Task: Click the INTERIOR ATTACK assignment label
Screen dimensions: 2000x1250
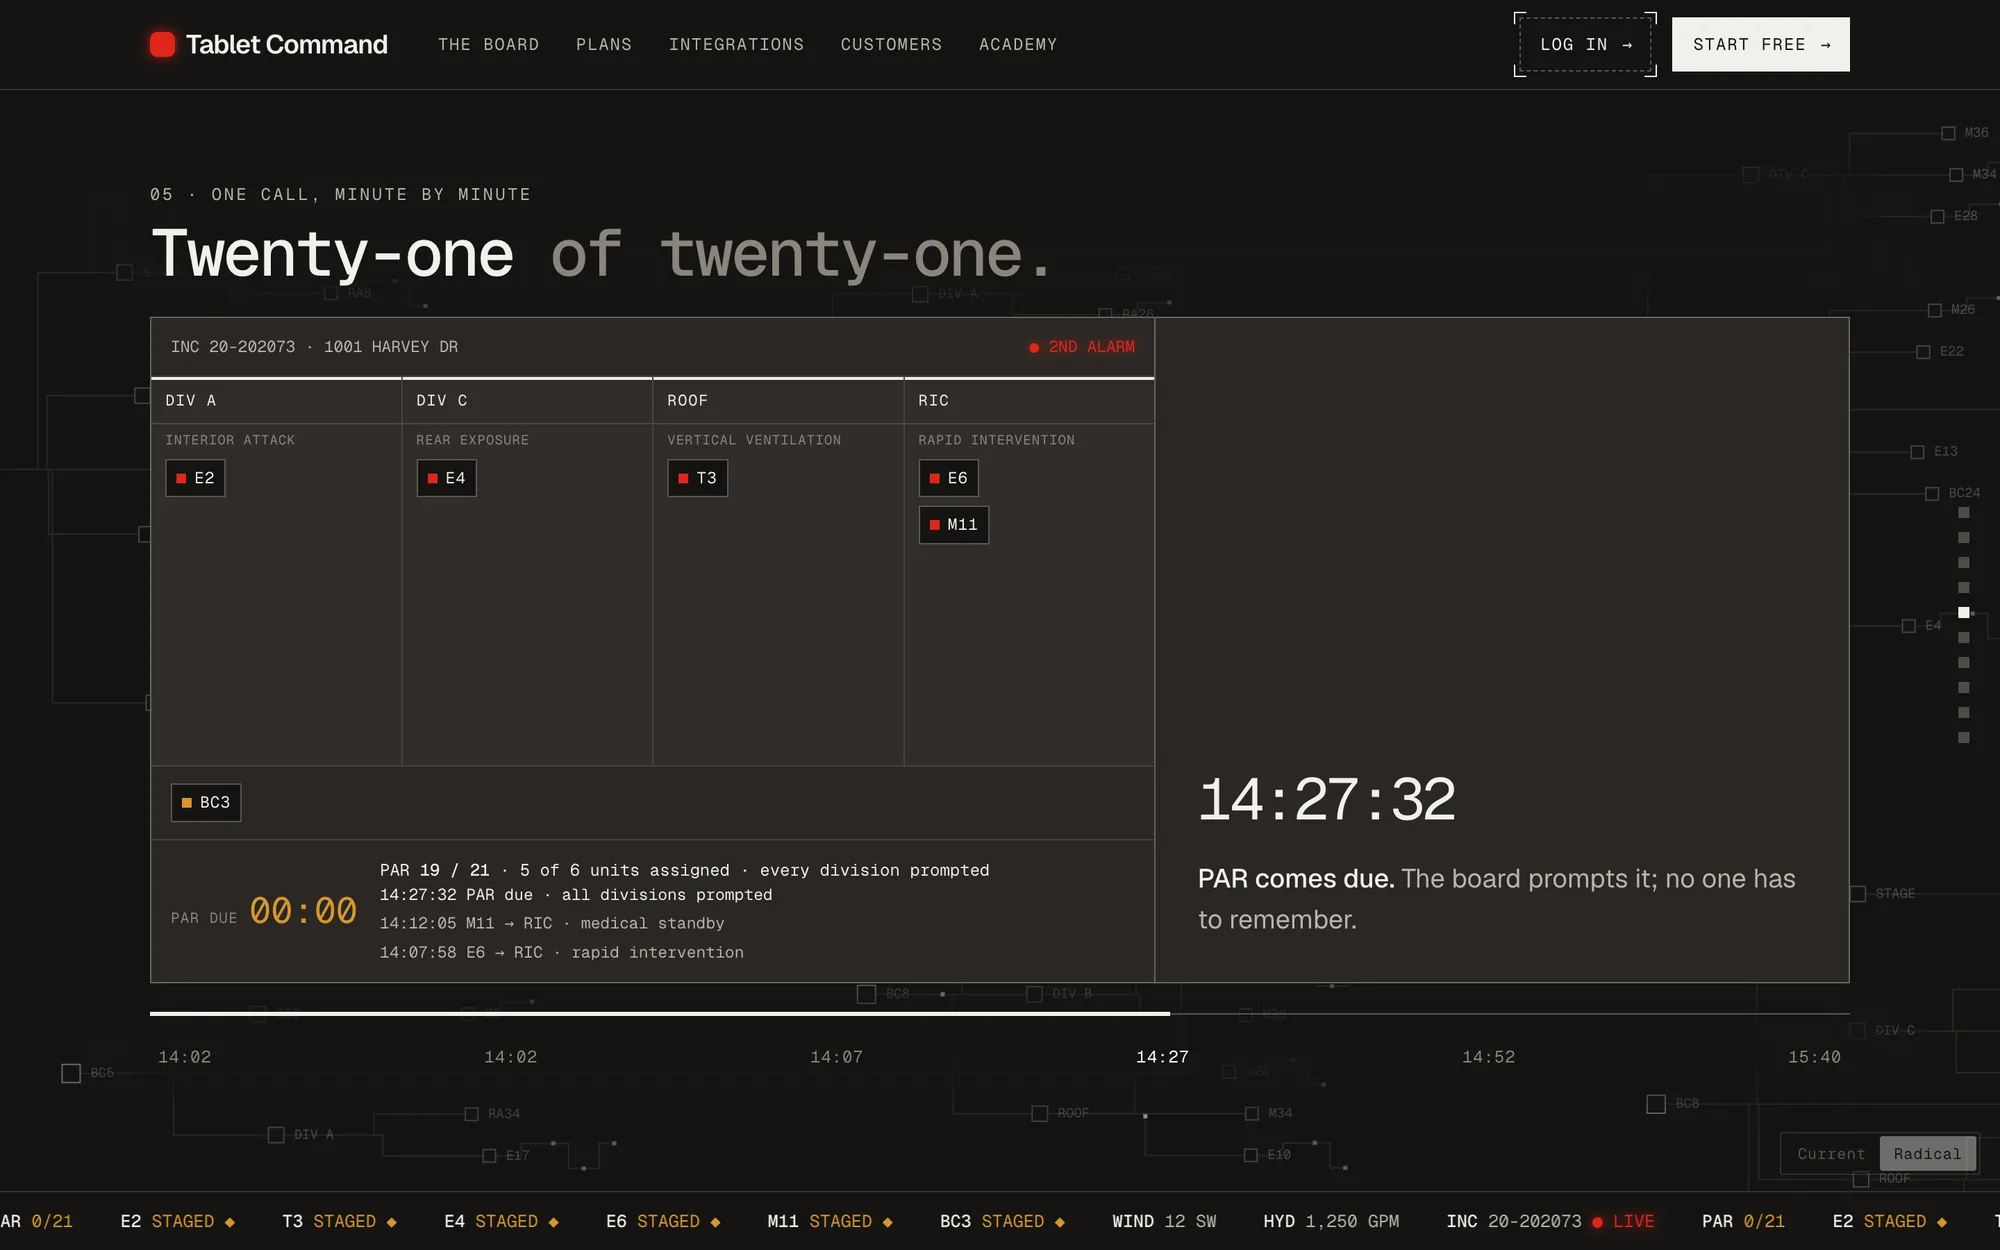Action: 230,440
